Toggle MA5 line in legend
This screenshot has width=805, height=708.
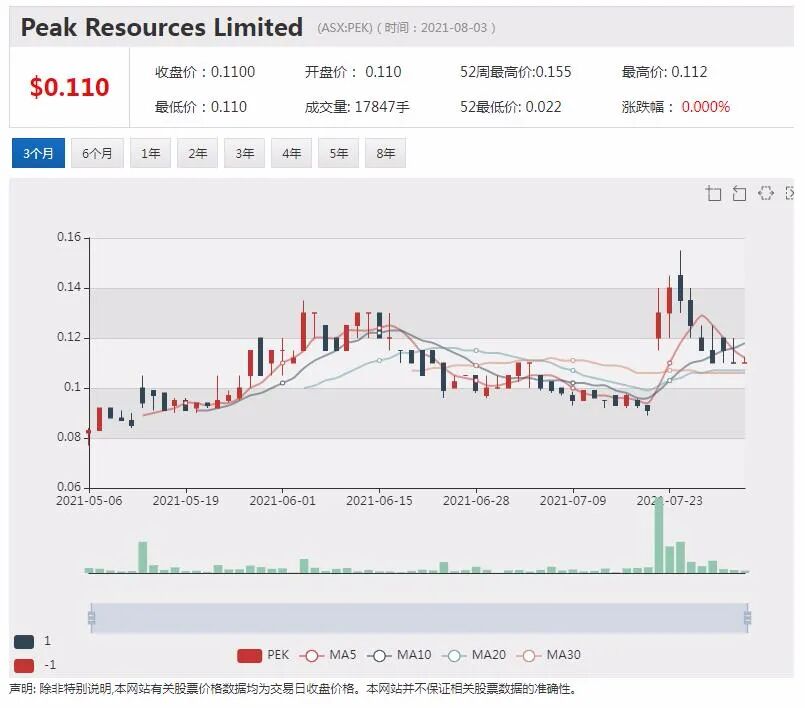[x=328, y=655]
